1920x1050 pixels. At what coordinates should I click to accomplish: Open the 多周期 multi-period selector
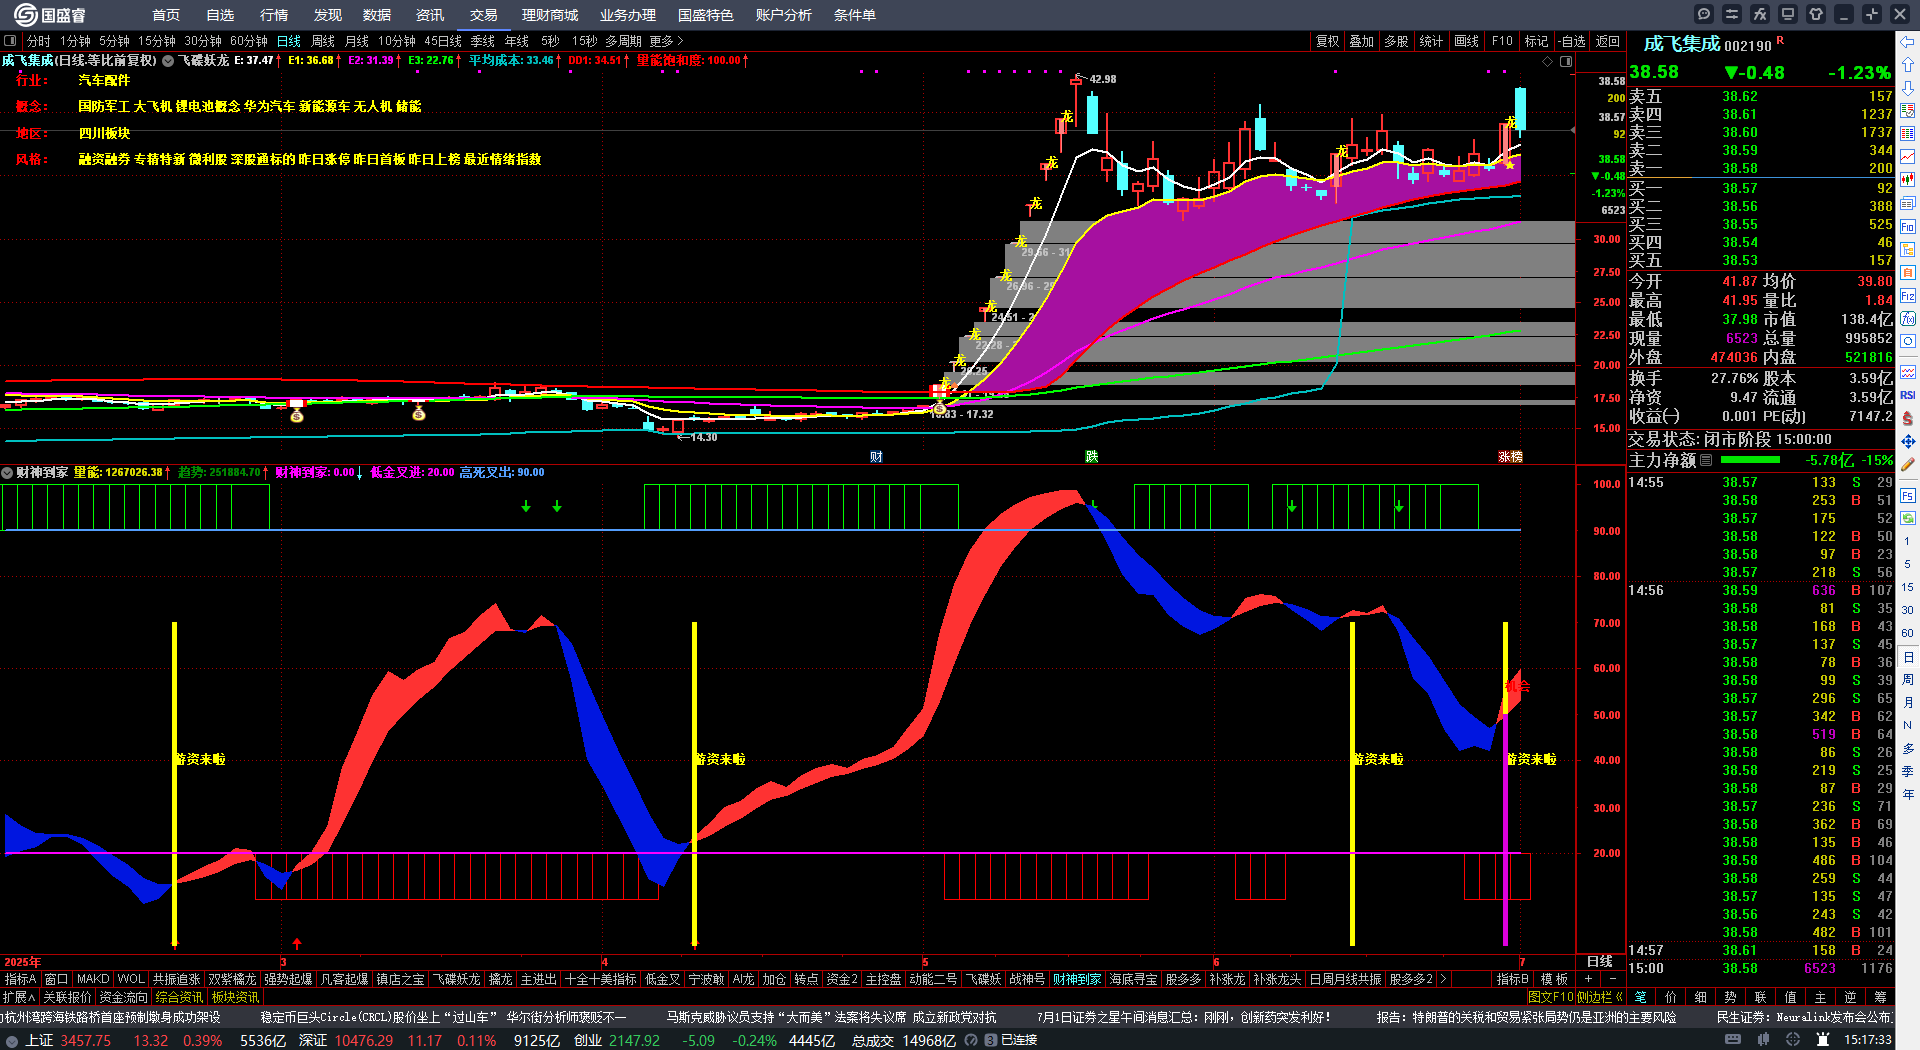623,41
